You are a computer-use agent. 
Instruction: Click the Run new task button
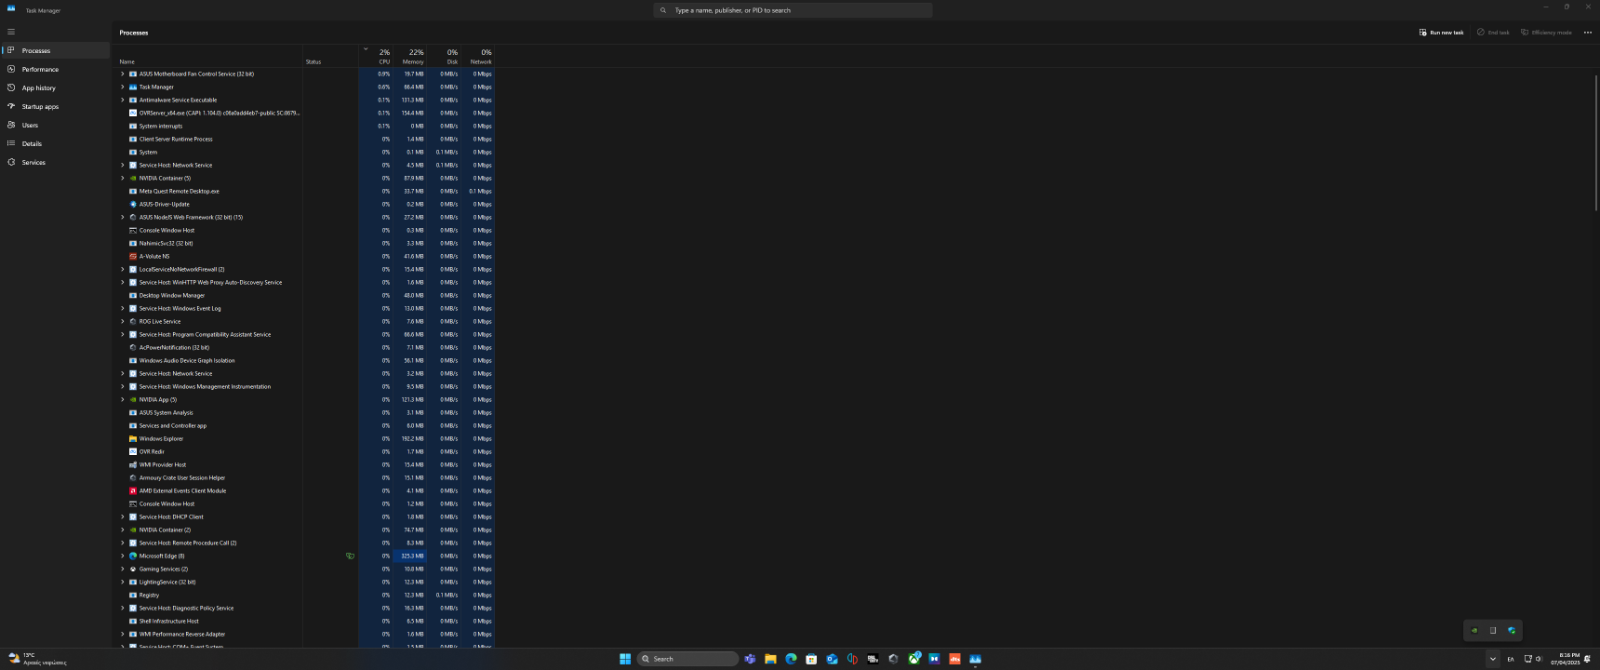(x=1441, y=32)
